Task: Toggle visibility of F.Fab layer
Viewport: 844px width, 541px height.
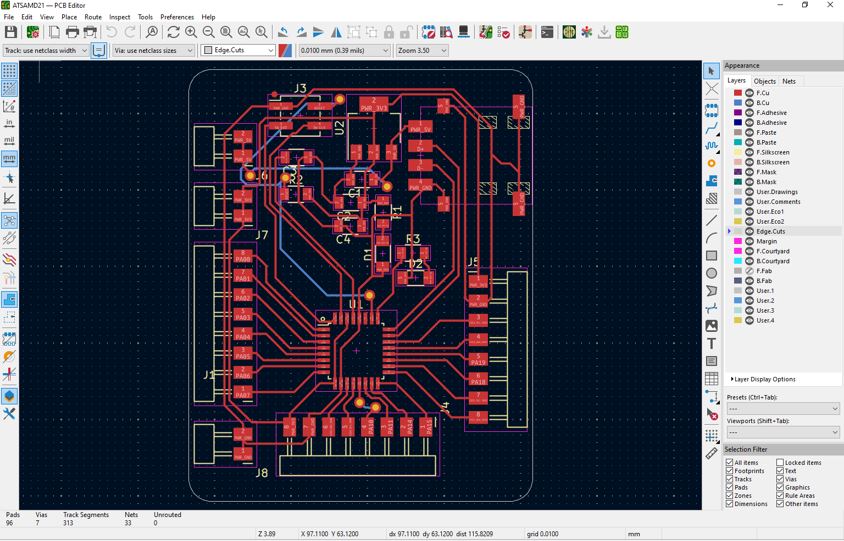Action: (x=749, y=271)
